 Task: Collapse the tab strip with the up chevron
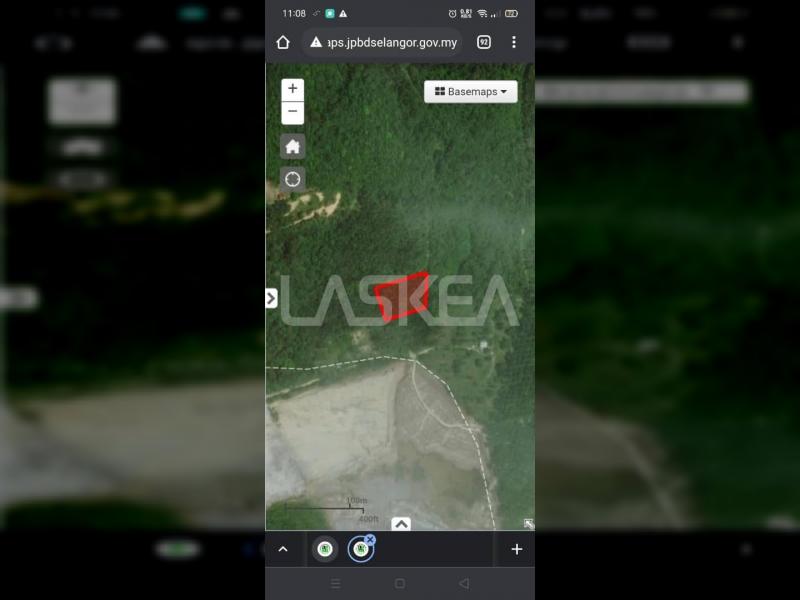coord(283,549)
